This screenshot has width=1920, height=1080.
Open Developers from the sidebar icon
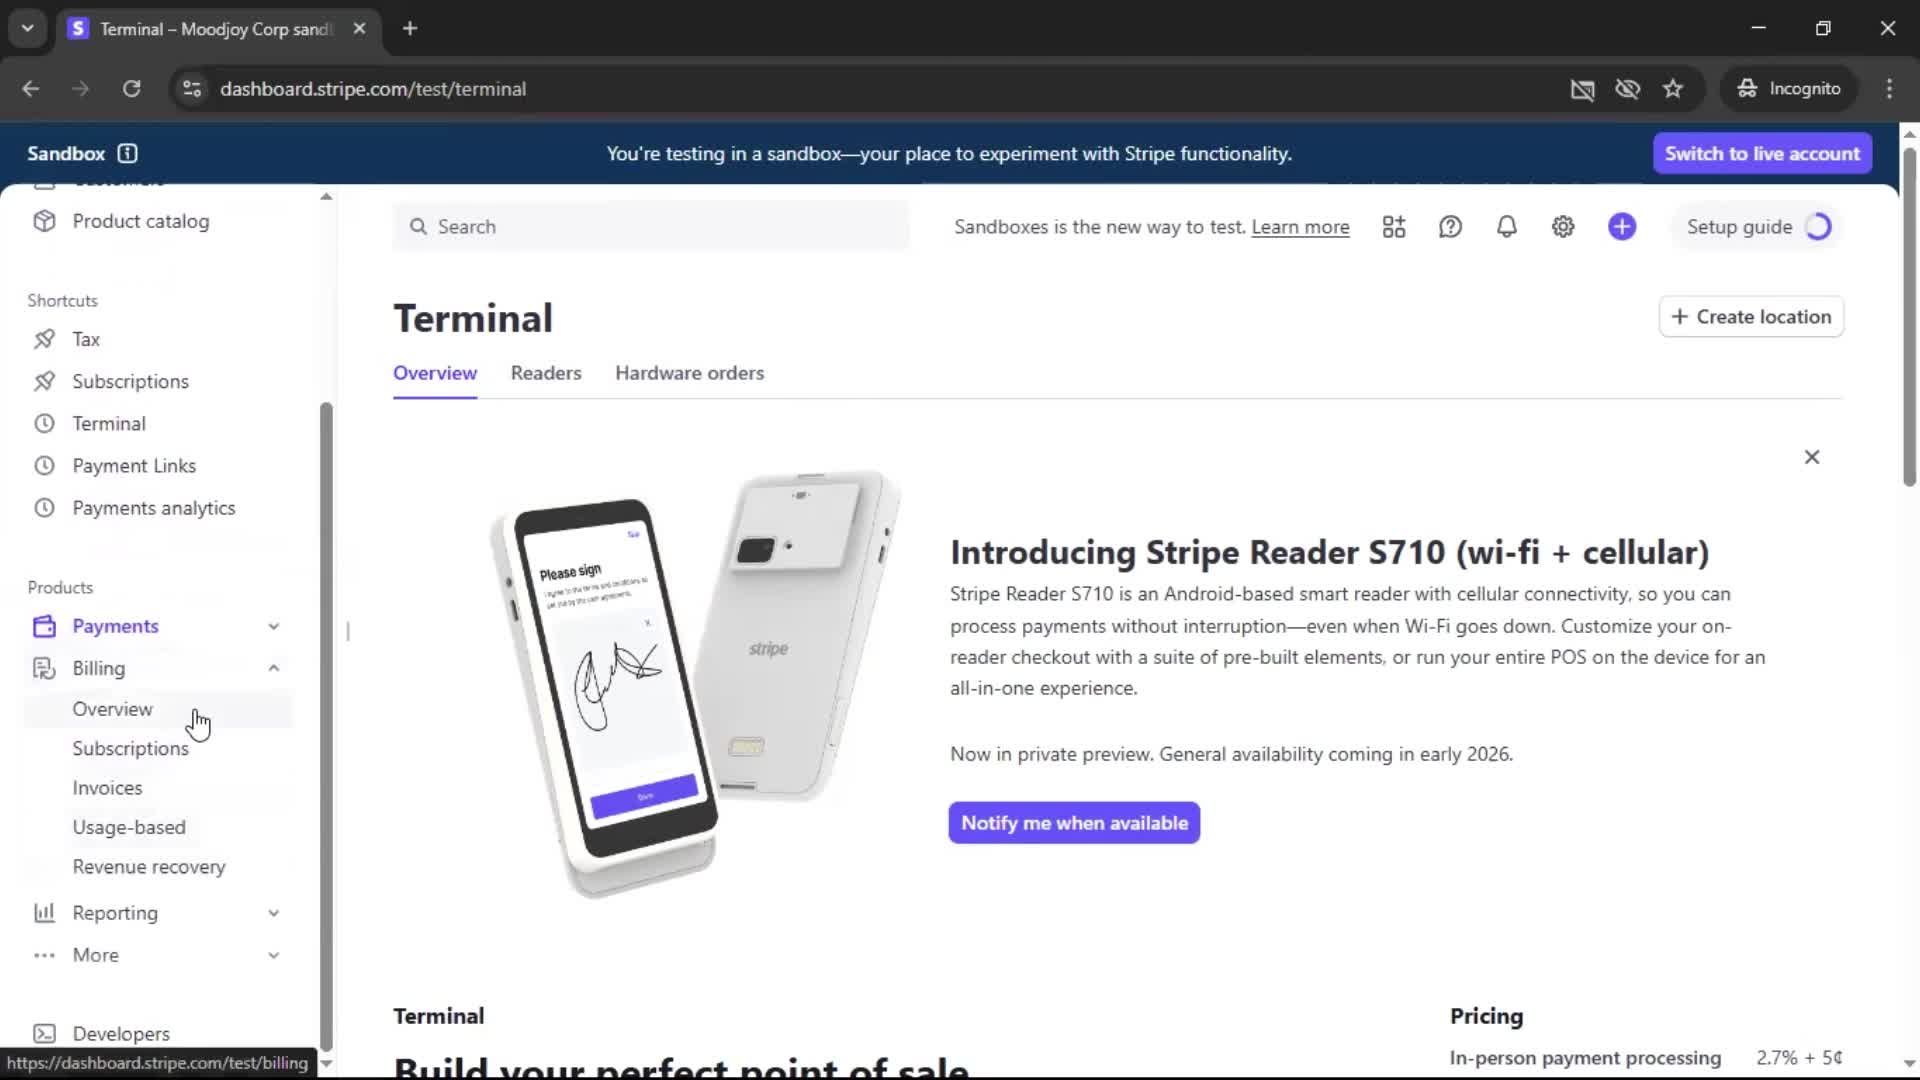[44, 1033]
